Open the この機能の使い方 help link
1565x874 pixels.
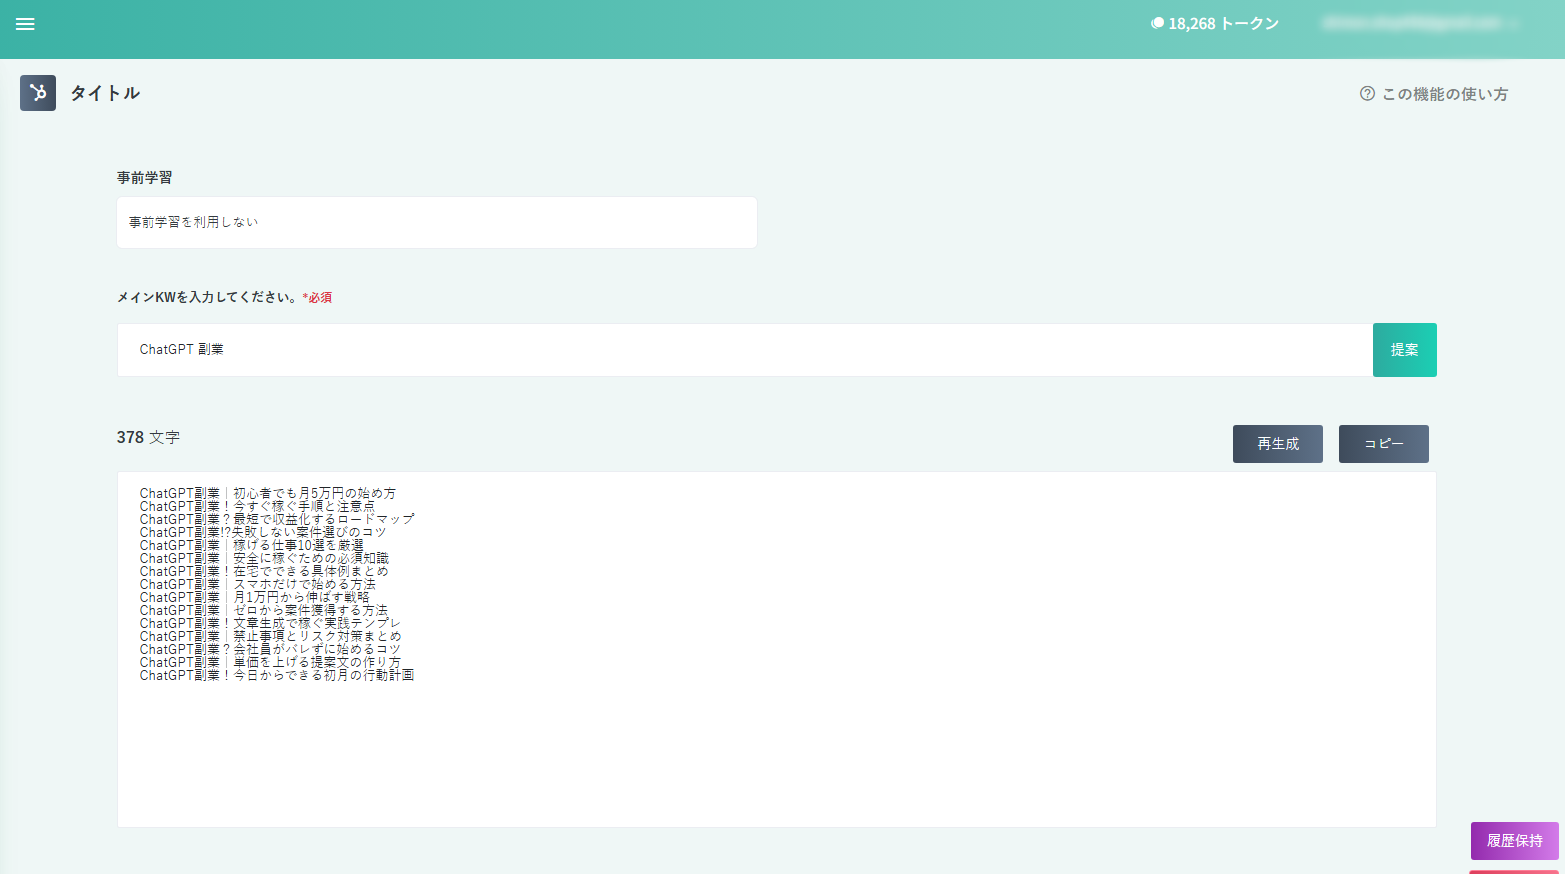pos(1434,94)
